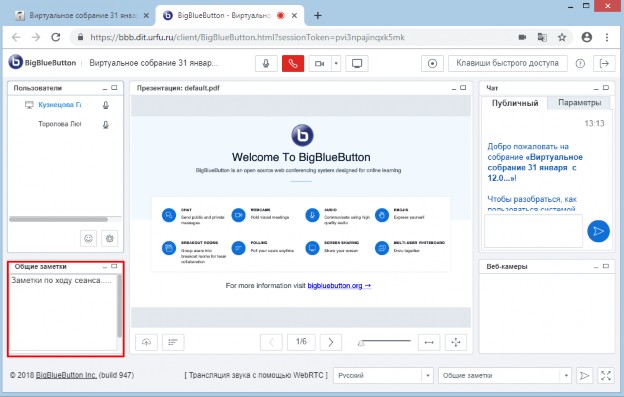Go back in browser history

click(16, 37)
